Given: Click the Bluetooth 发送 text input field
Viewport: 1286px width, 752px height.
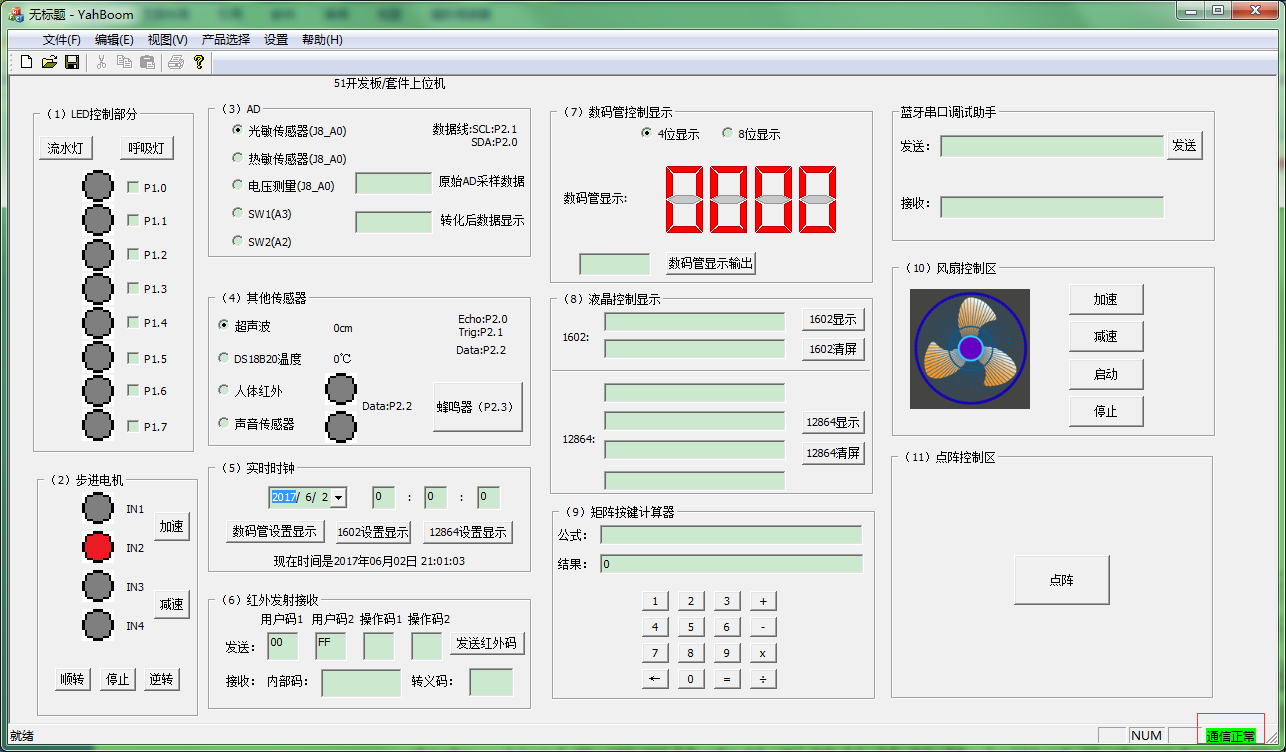Looking at the screenshot, I should [1051, 146].
